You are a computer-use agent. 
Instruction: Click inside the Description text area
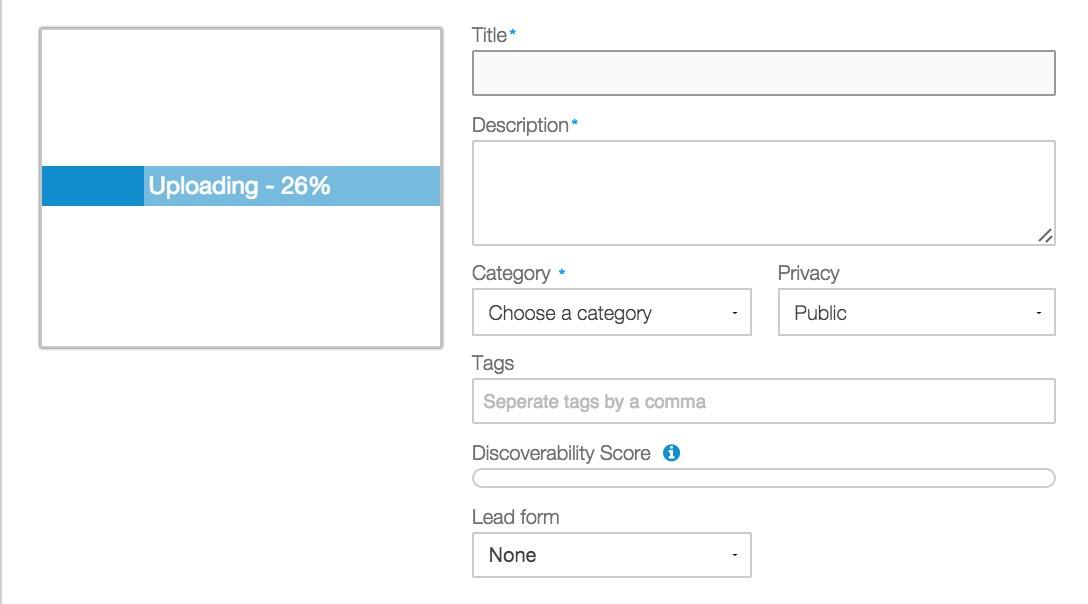[x=764, y=193]
